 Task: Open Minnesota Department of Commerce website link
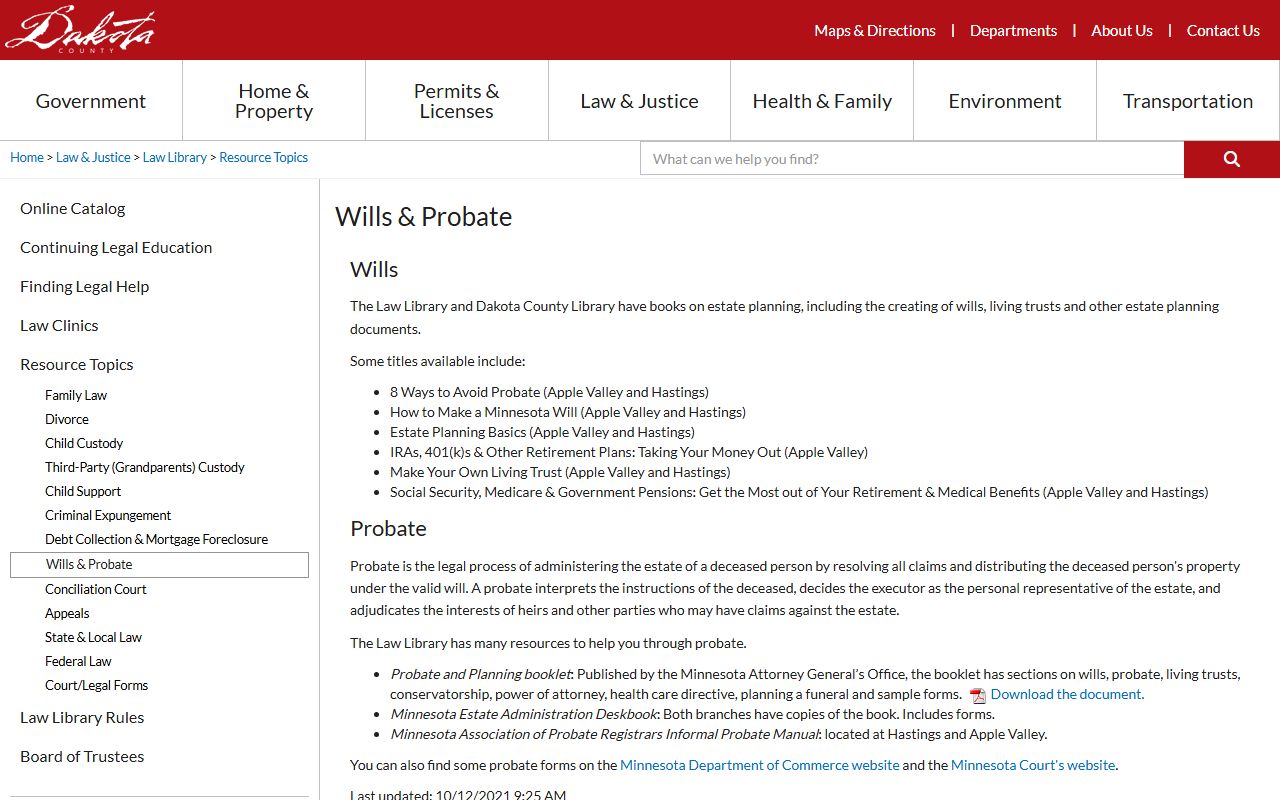760,765
